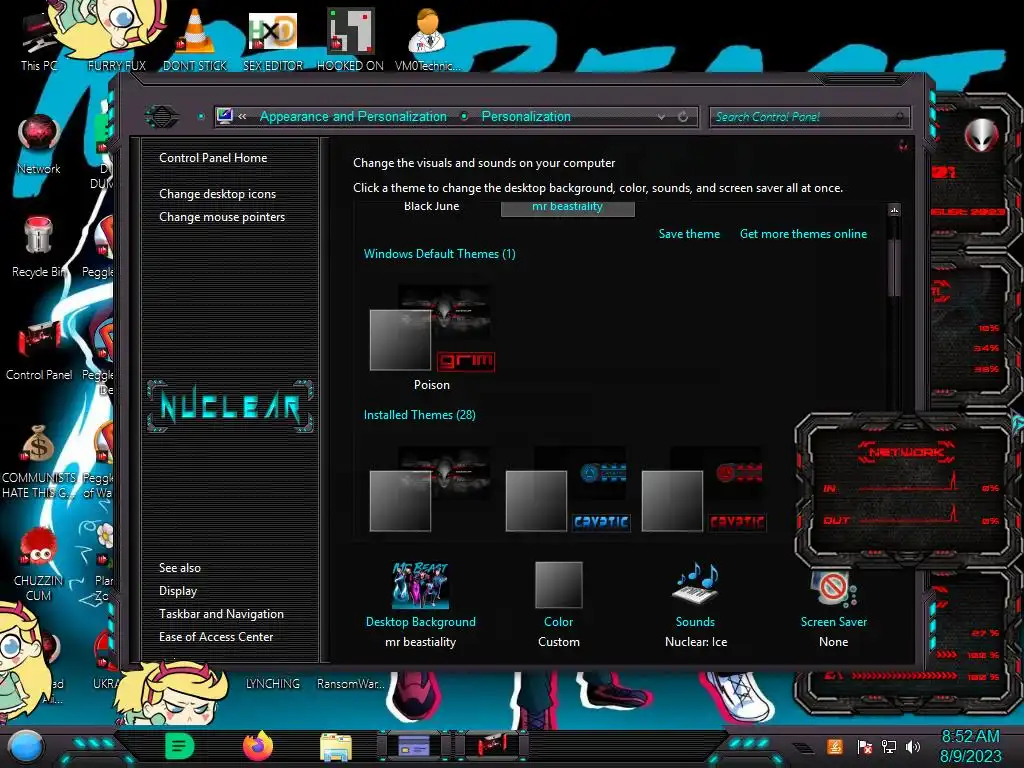
Task: Click the network tray icon
Action: coord(889,746)
